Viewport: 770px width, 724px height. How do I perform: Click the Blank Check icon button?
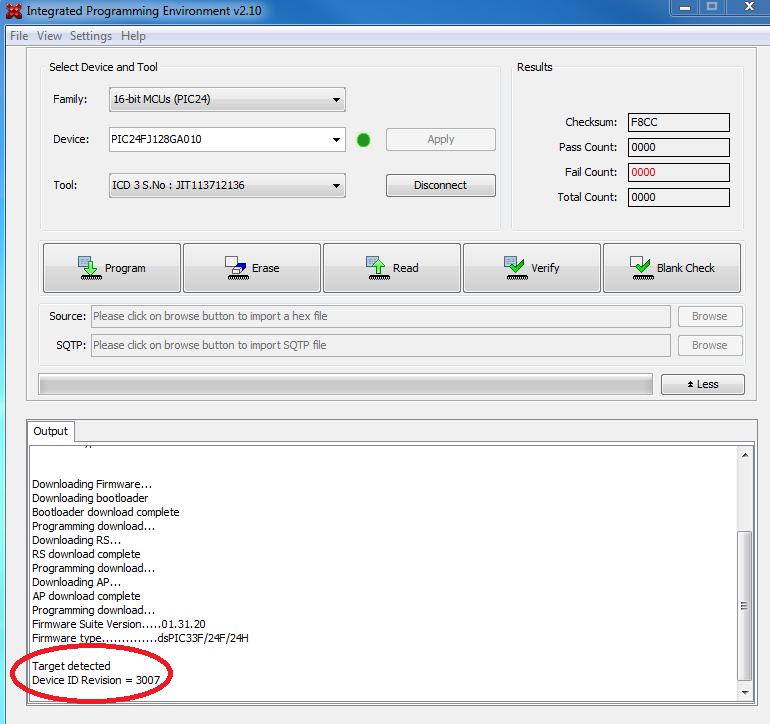pyautogui.click(x=672, y=268)
